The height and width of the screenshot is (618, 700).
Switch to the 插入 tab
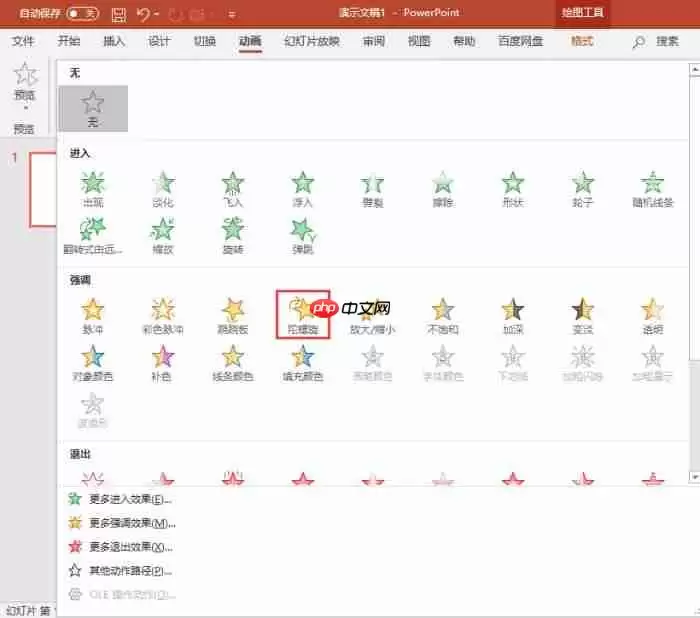click(114, 42)
